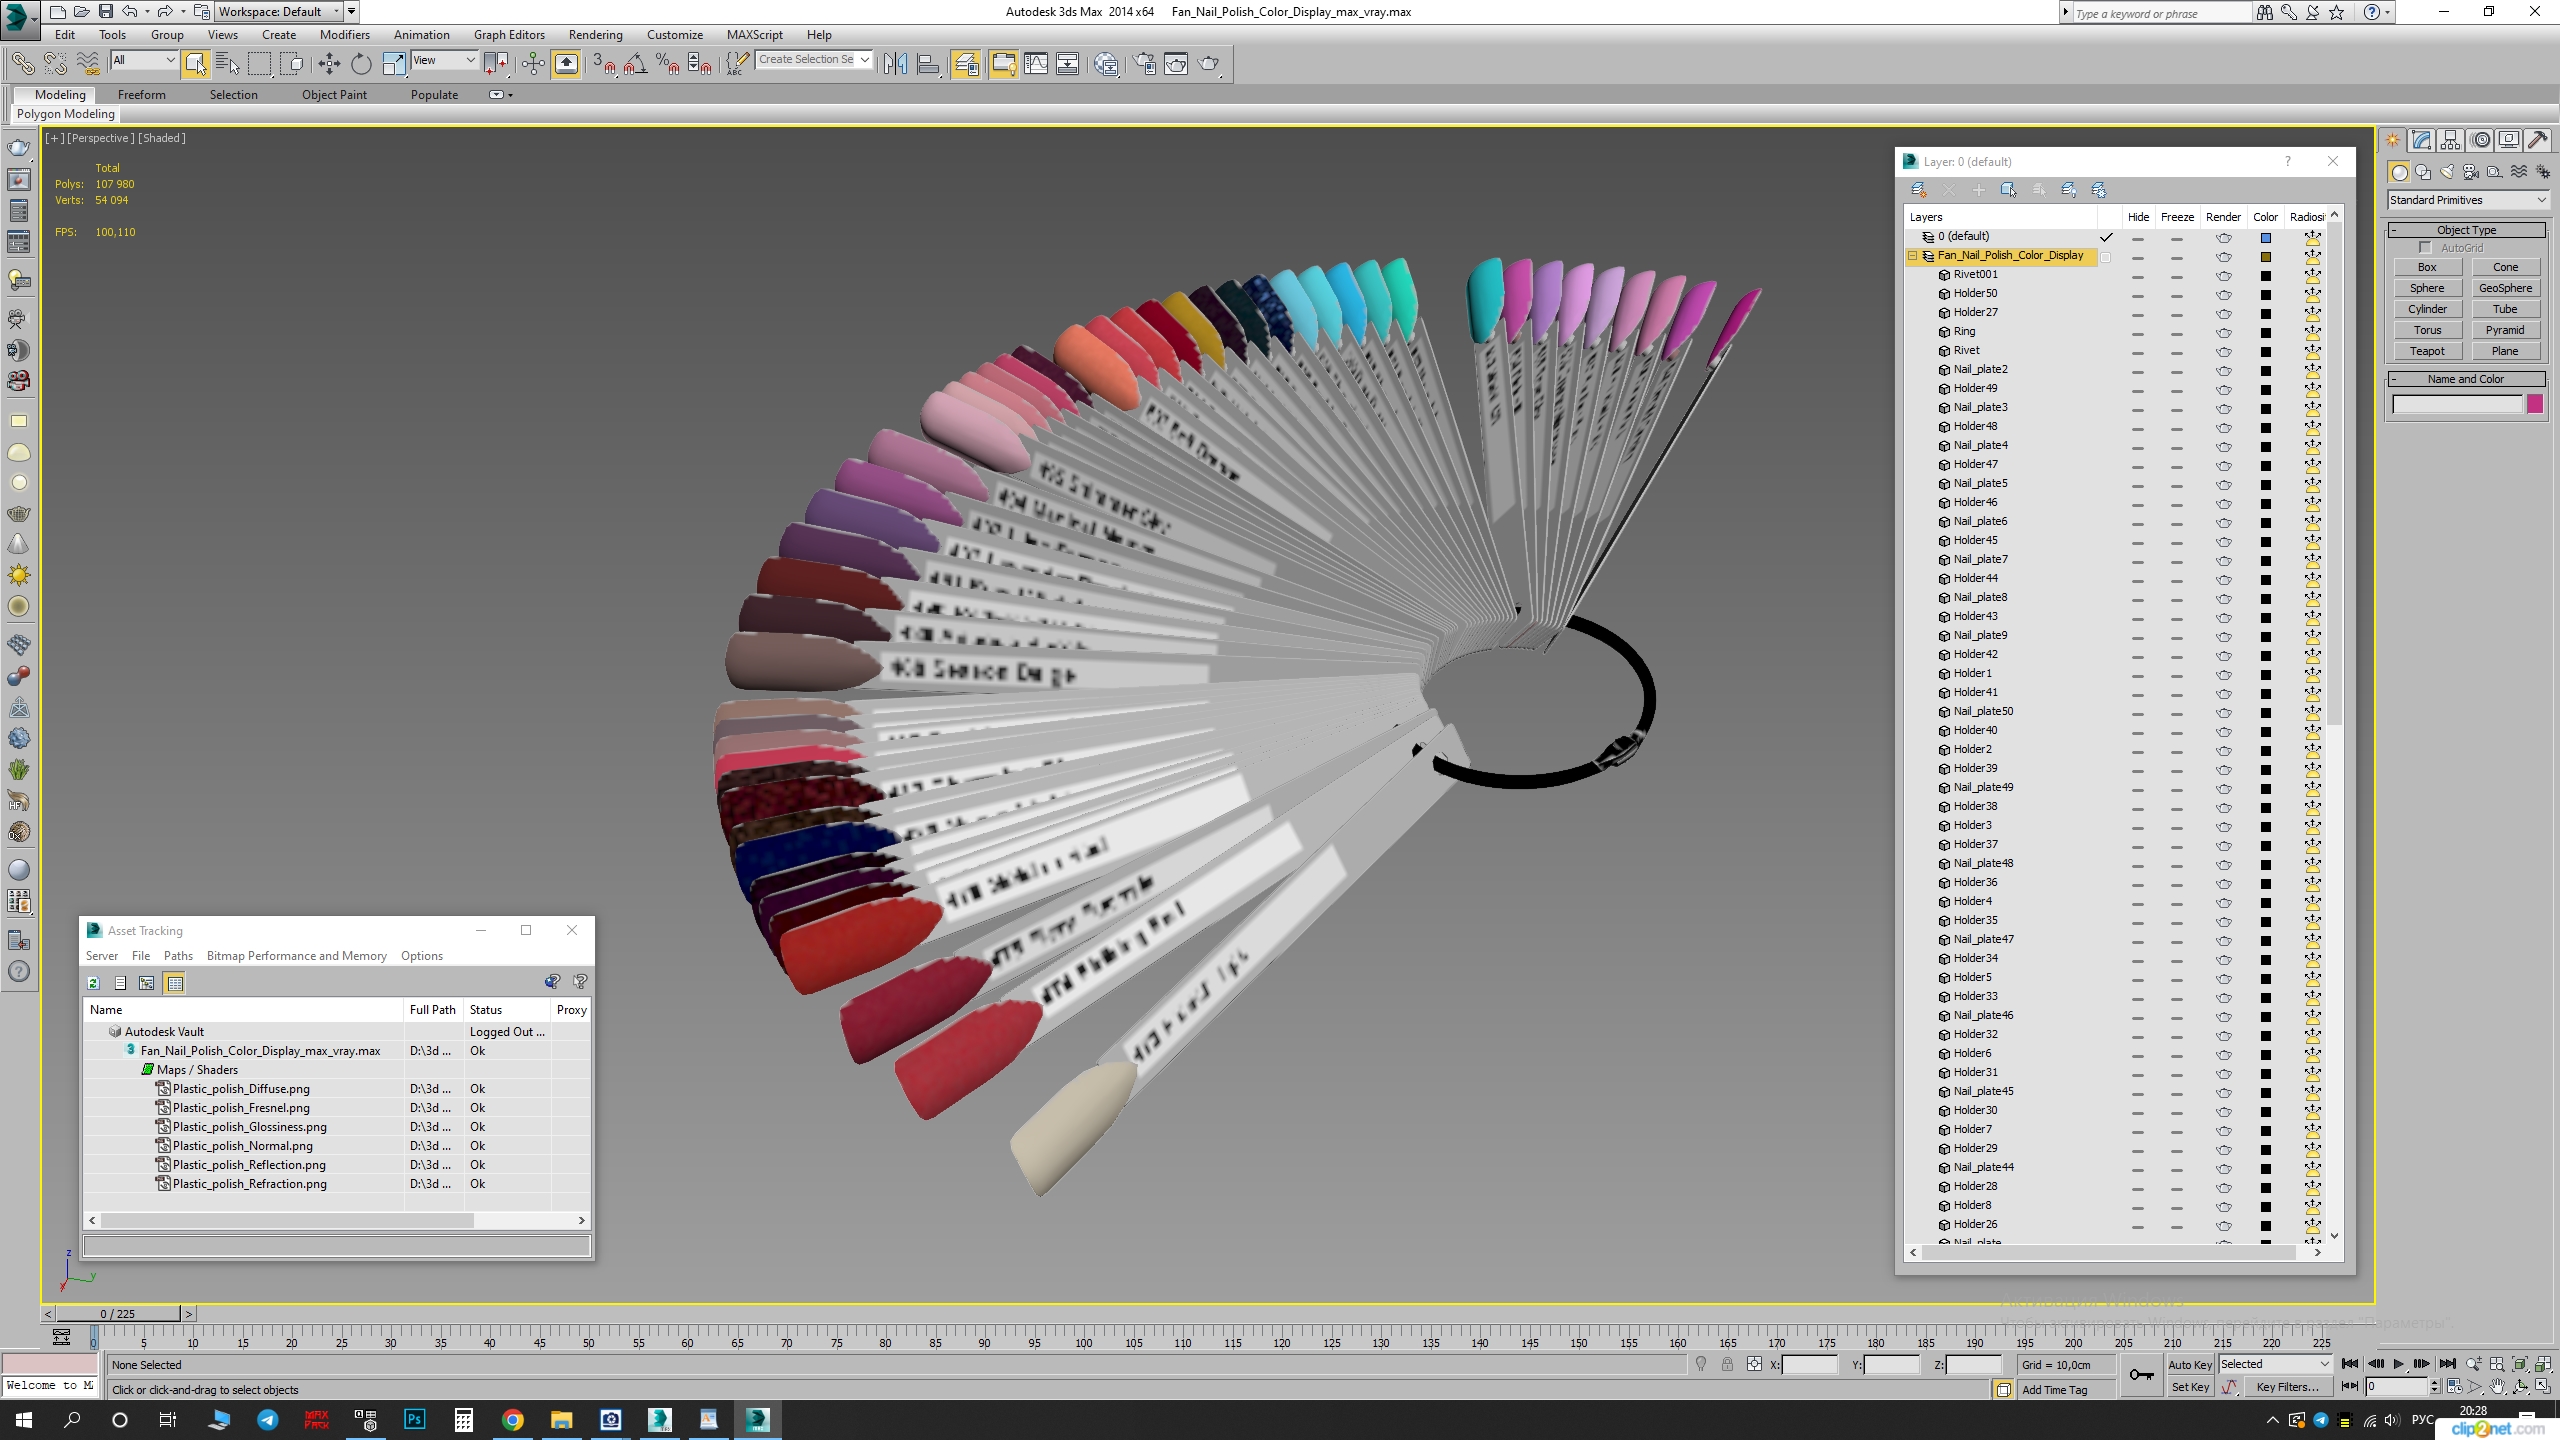This screenshot has width=2560, height=1440.
Task: Click the Angle Snap toggle icon
Action: [635, 64]
